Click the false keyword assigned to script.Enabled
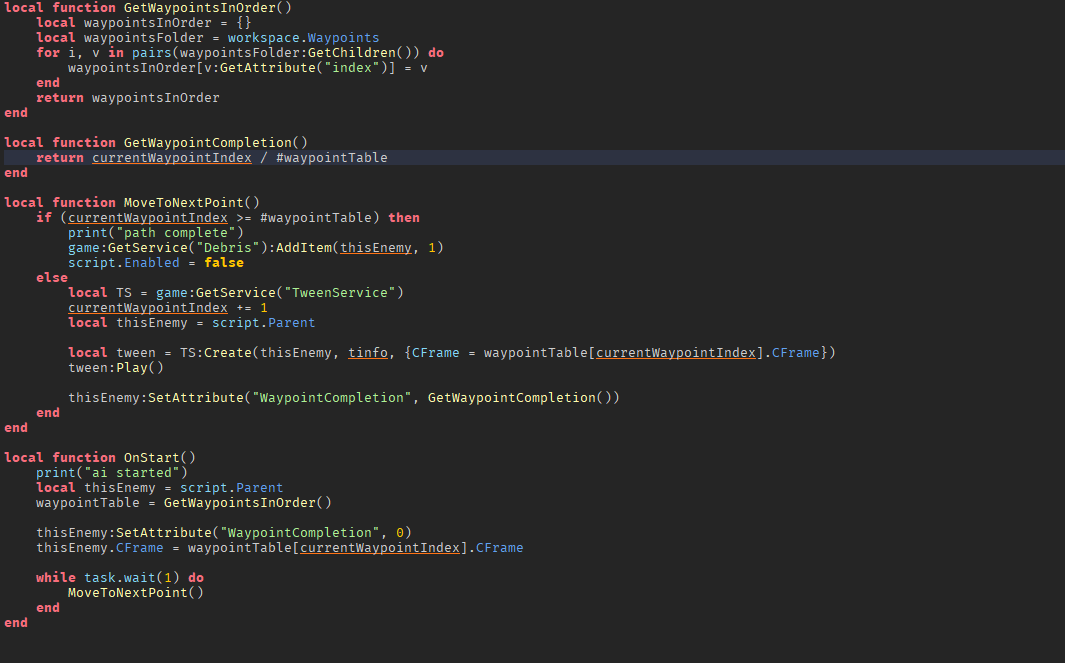The image size is (1065, 663). click(224, 262)
